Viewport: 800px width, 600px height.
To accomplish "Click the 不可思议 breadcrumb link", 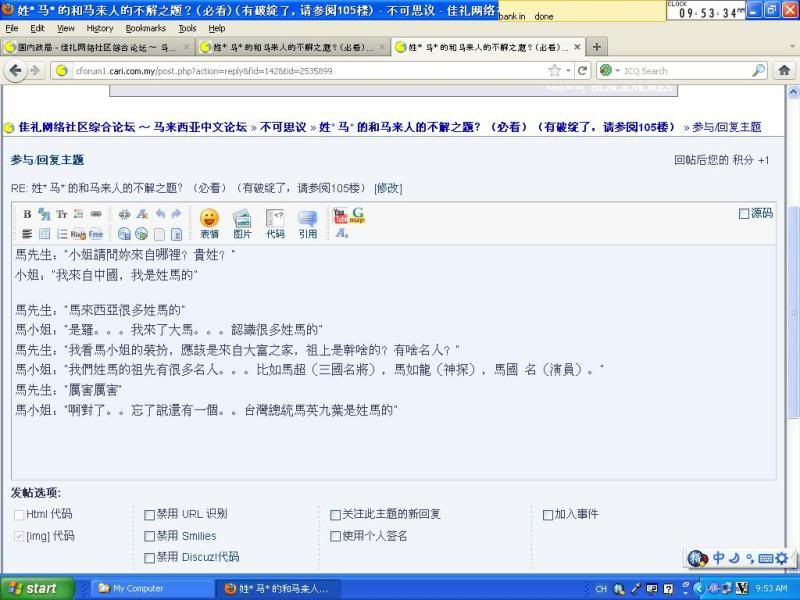I will tap(284, 127).
